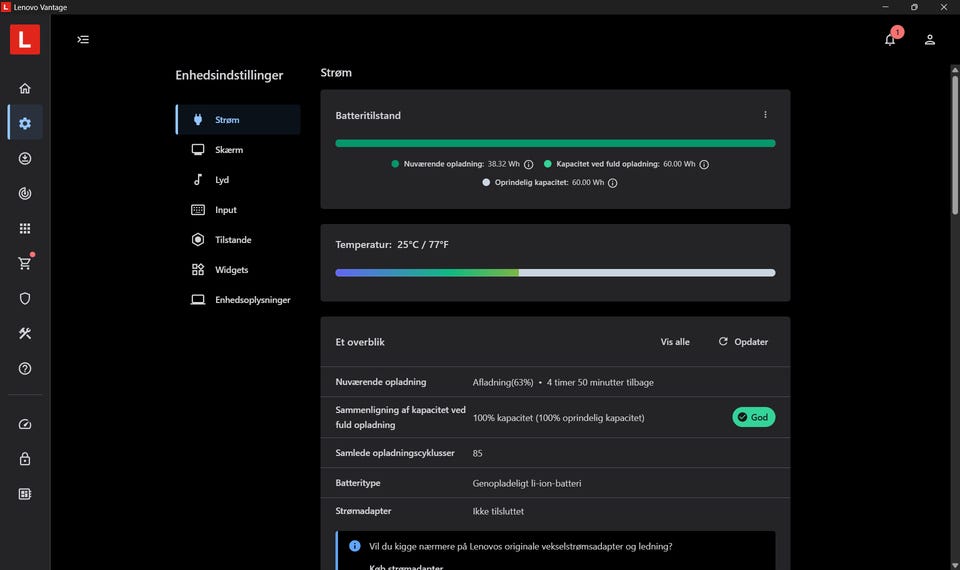960x570 pixels.
Task: Click the temperature gradient bar
Action: (x=555, y=272)
